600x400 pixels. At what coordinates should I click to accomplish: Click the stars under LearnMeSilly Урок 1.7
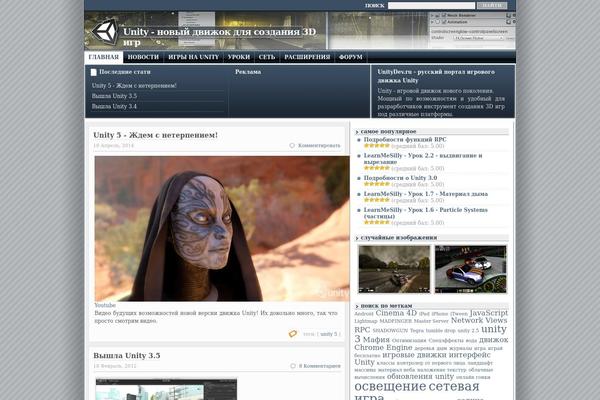pyautogui.click(x=376, y=200)
